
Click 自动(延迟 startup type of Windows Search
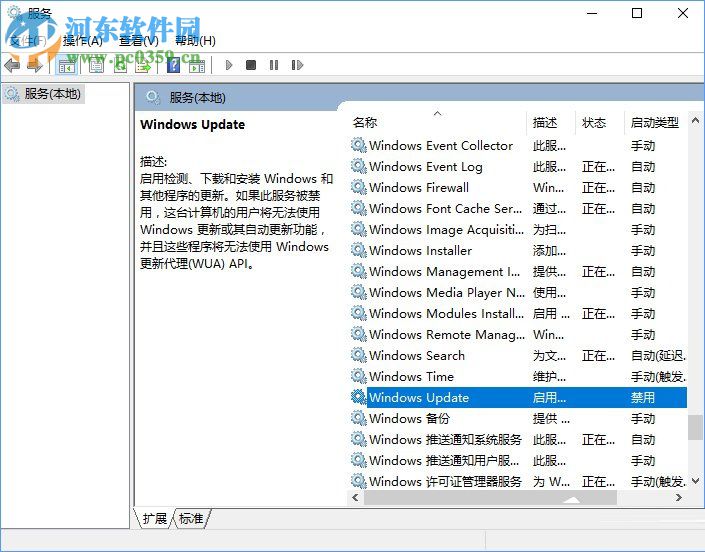tap(658, 355)
